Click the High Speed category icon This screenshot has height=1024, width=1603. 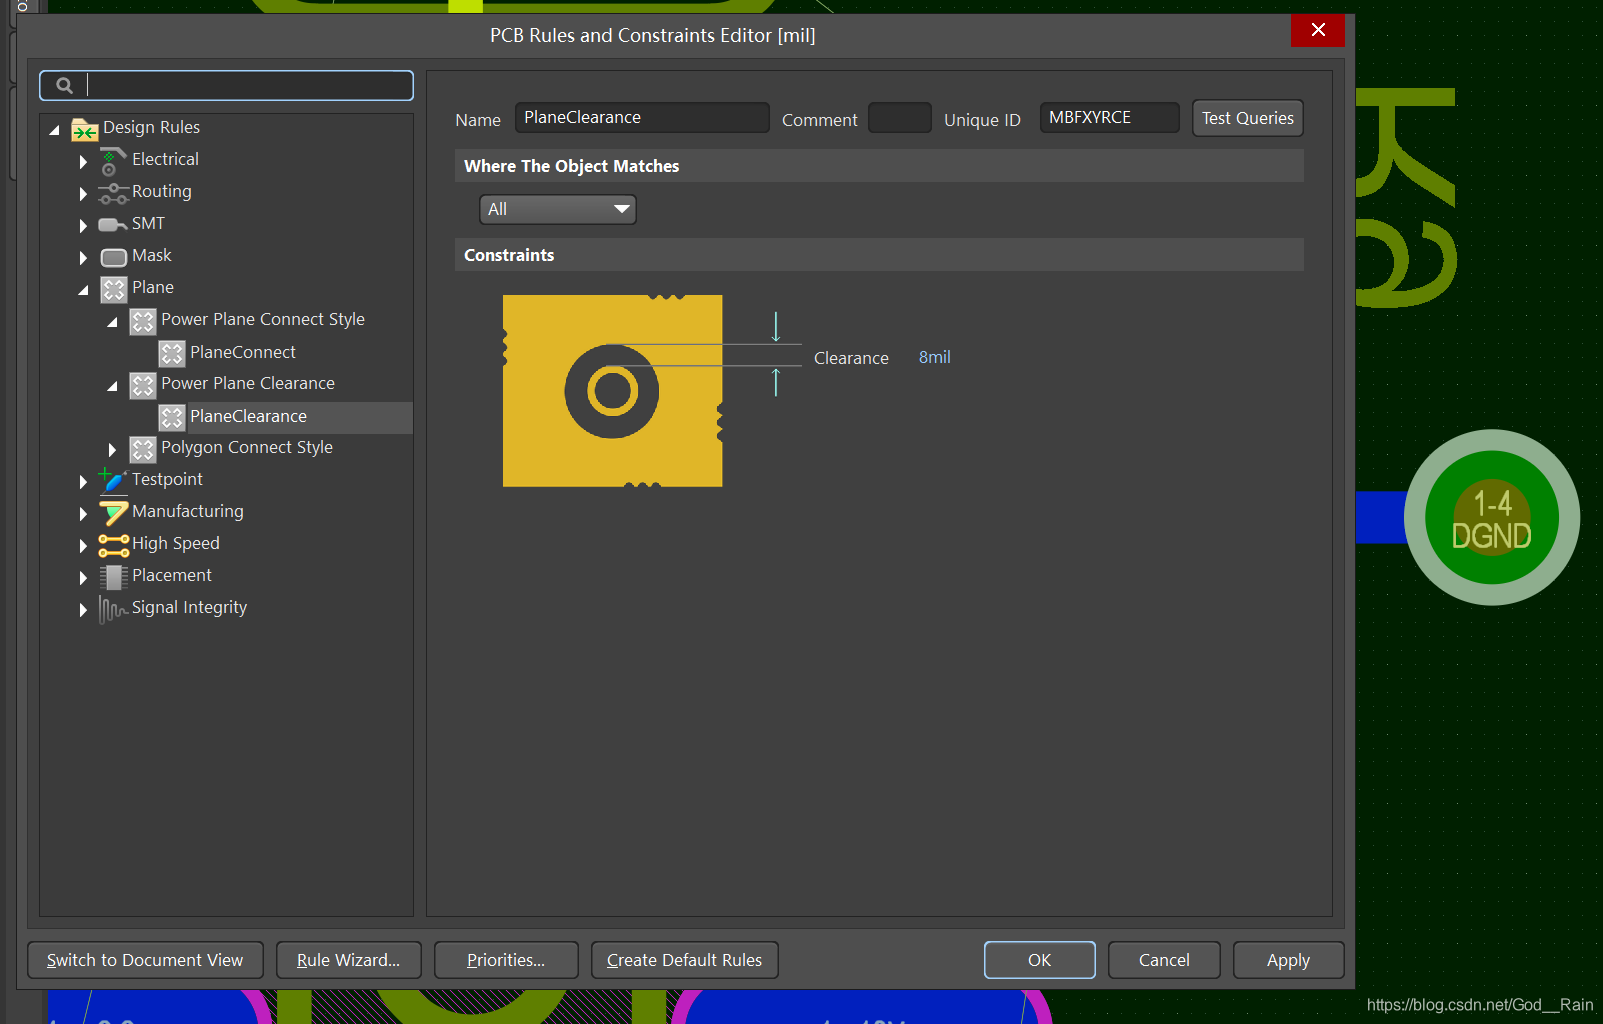tap(114, 545)
